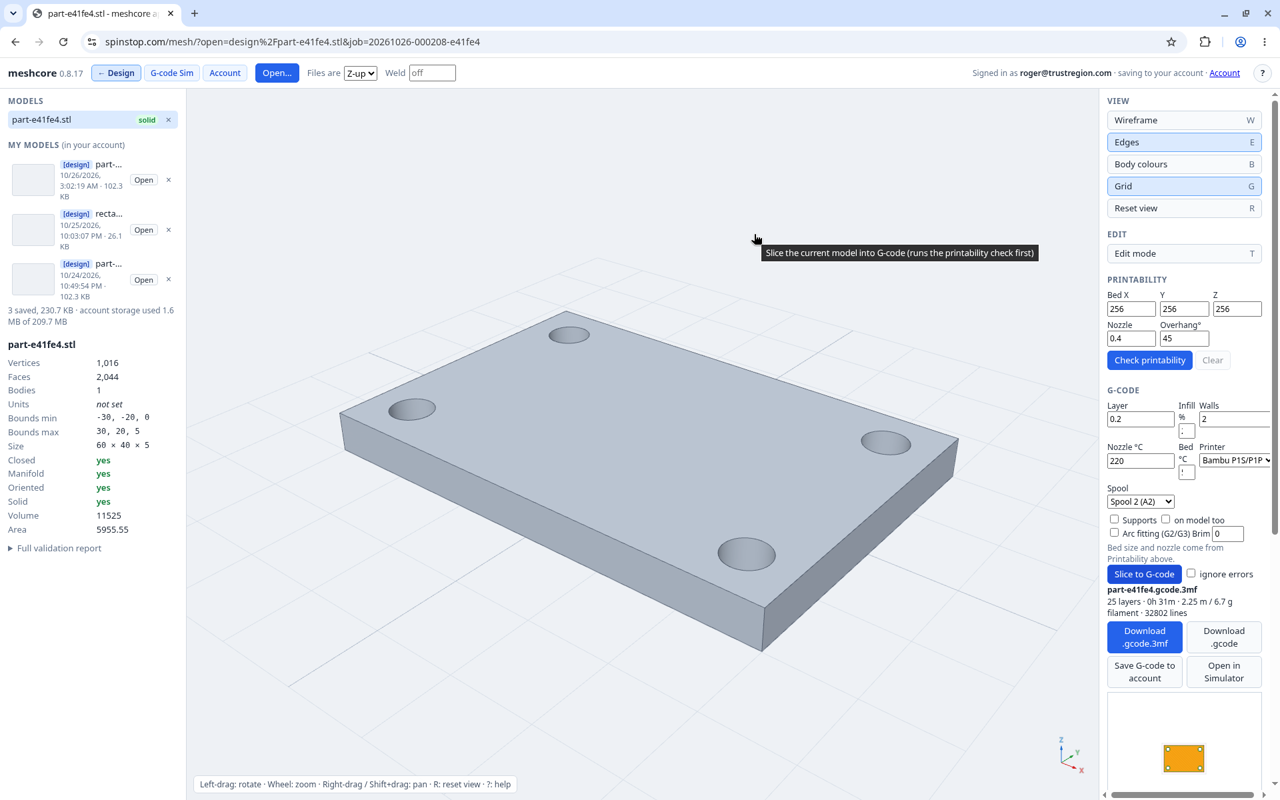The width and height of the screenshot is (1280, 800).
Task: Close the part-e41fe4.stl browser tab
Action: coord(171,14)
